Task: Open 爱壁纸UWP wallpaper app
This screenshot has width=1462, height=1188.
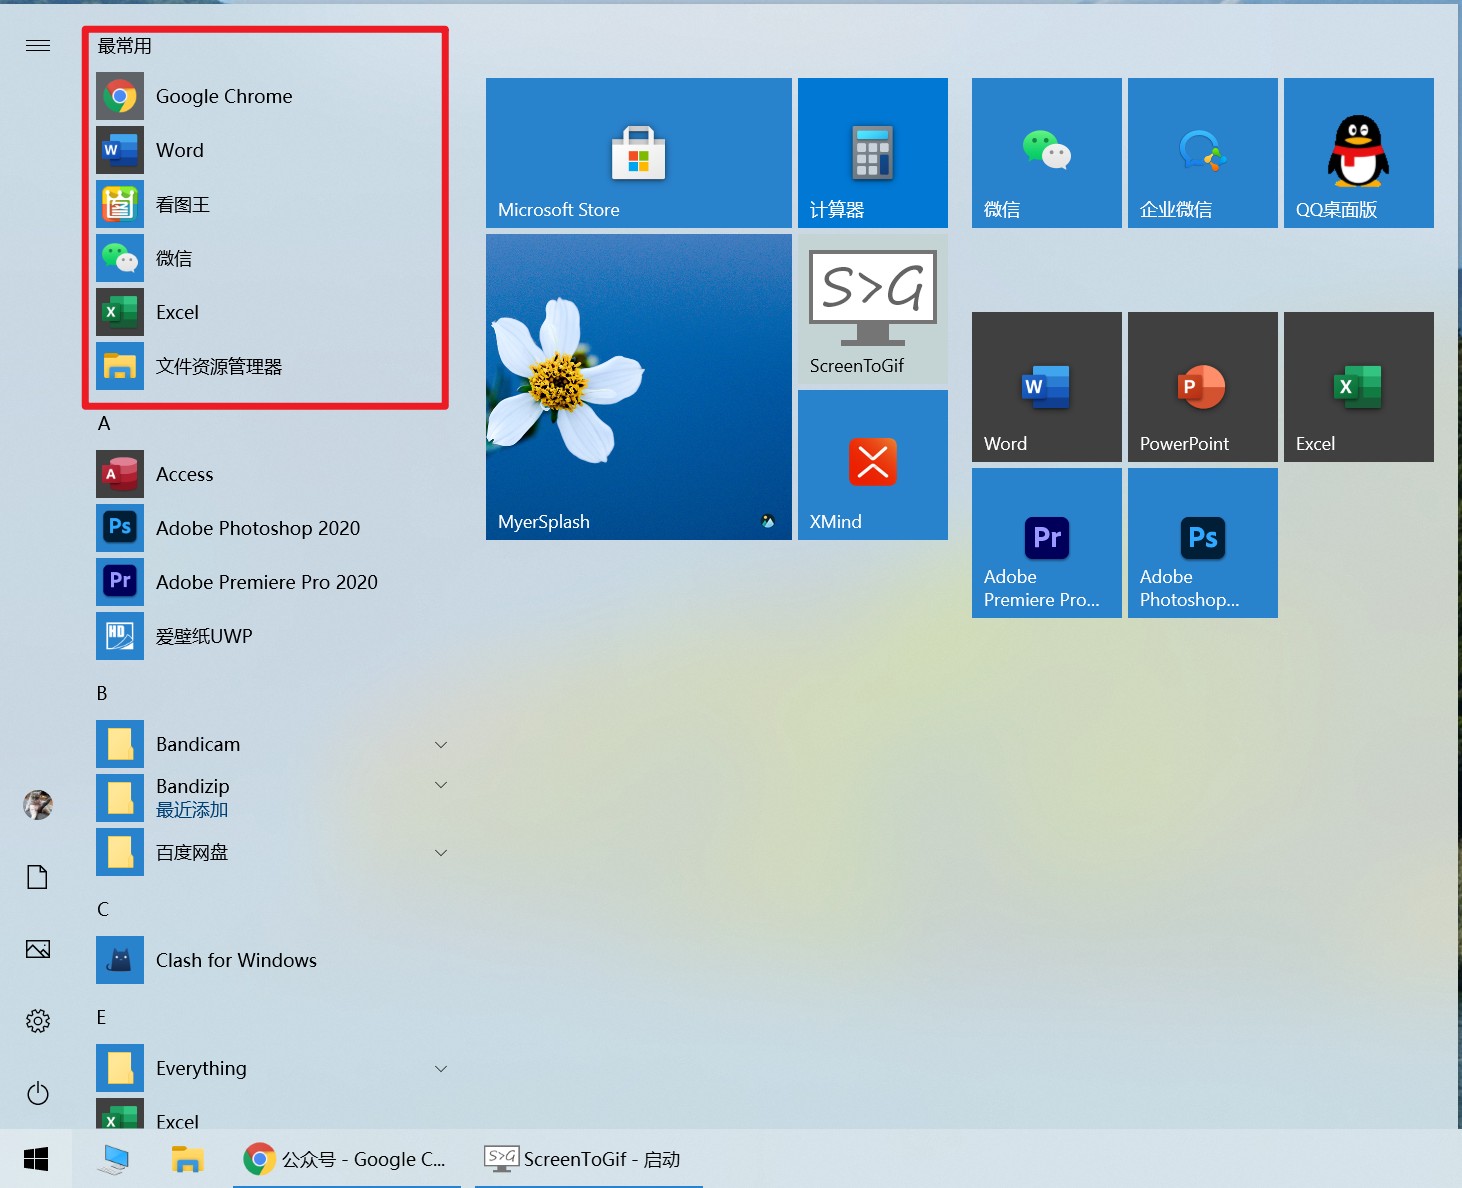Action: coord(270,636)
